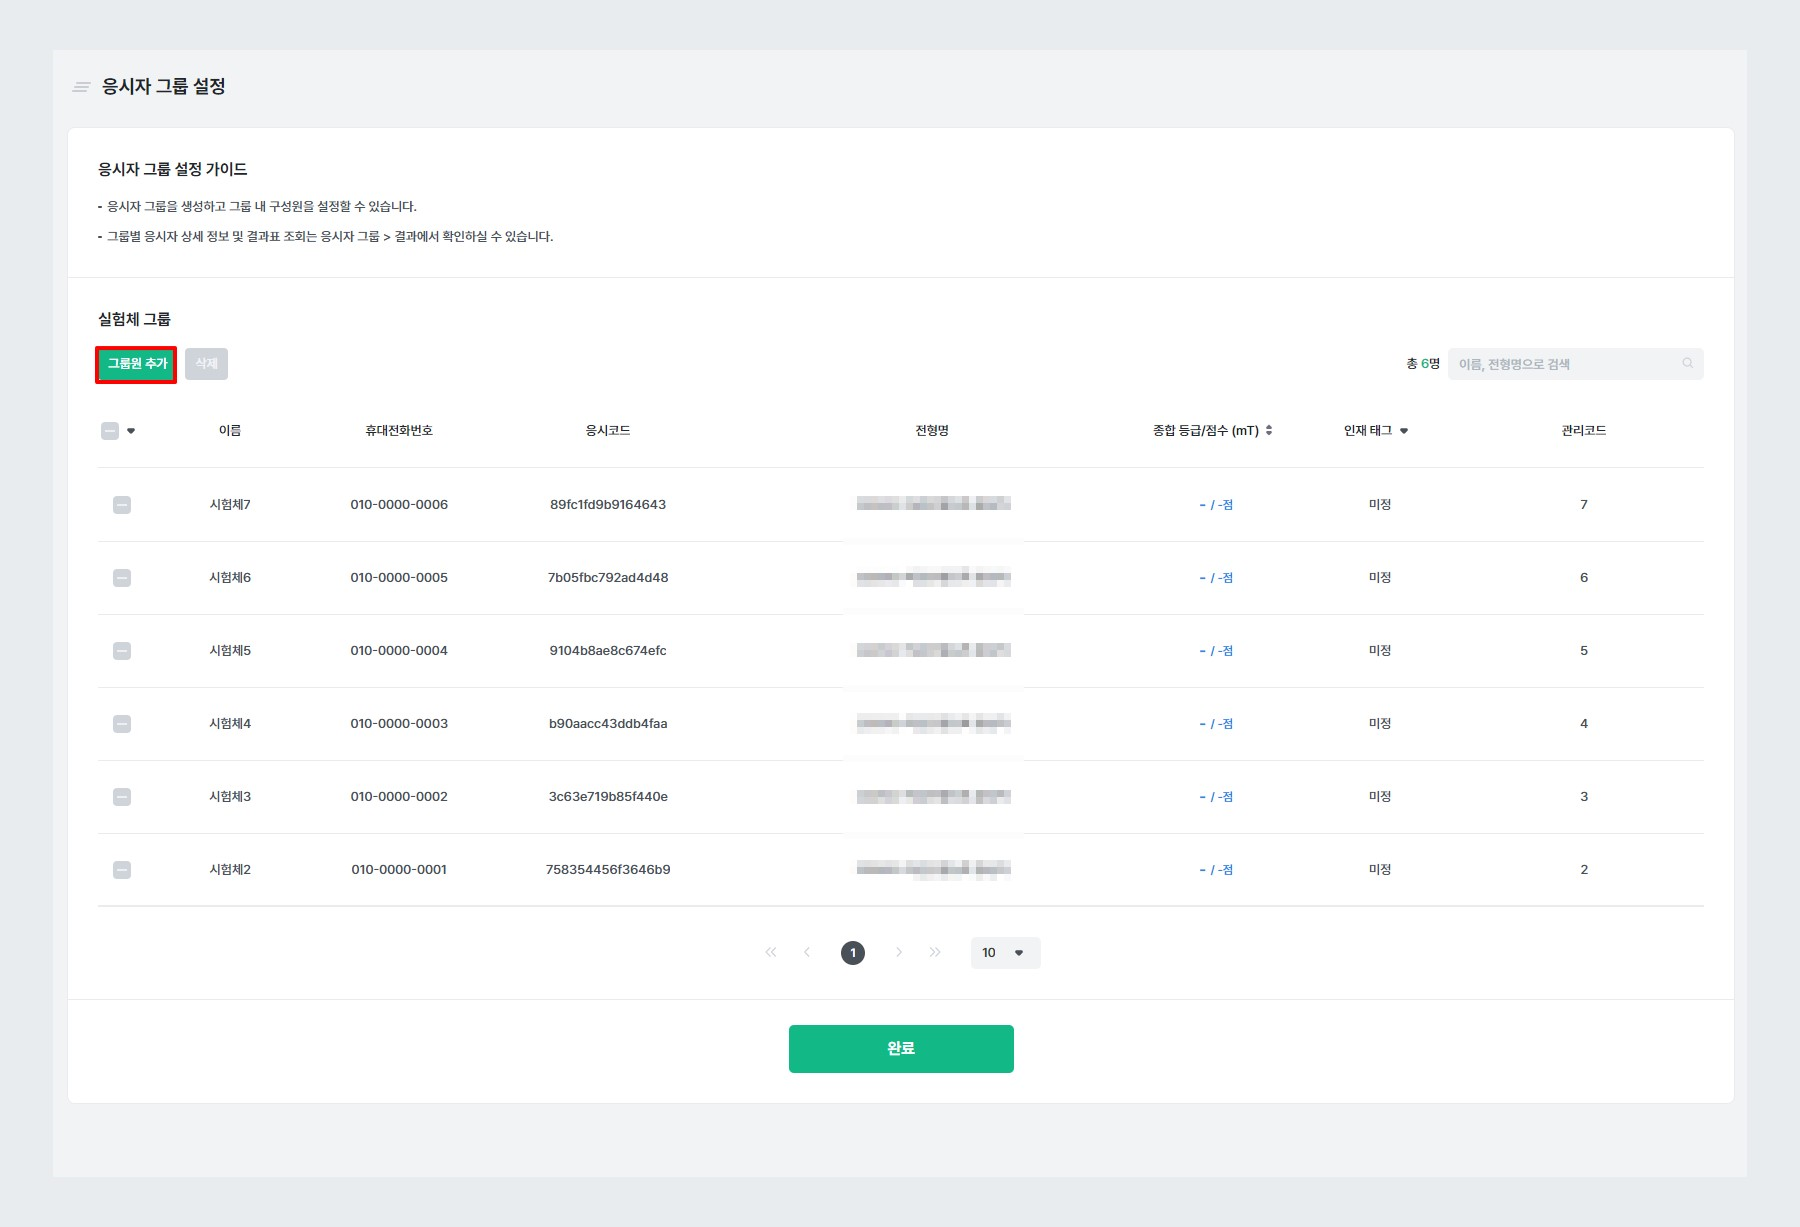Open score link '- / -점' for 시험체3
The width and height of the screenshot is (1800, 1227).
point(1216,797)
